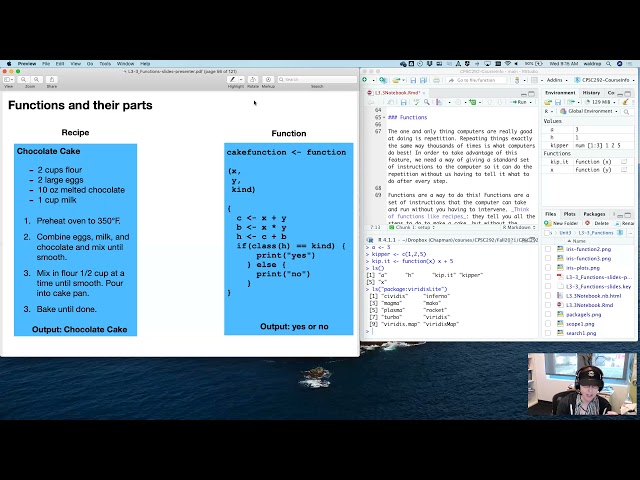Click the RStudio new file plus icon
Image resolution: width=640 pixels, height=480 pixels.
point(365,80)
